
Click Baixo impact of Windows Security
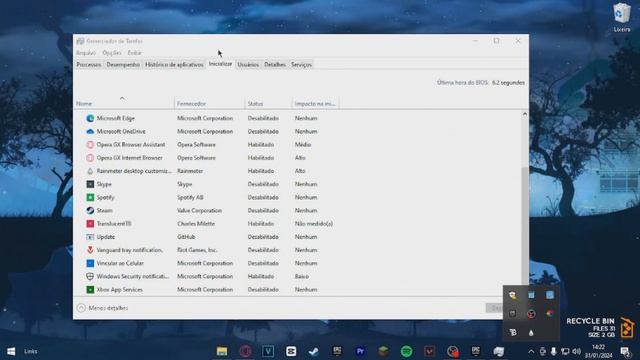[302, 276]
